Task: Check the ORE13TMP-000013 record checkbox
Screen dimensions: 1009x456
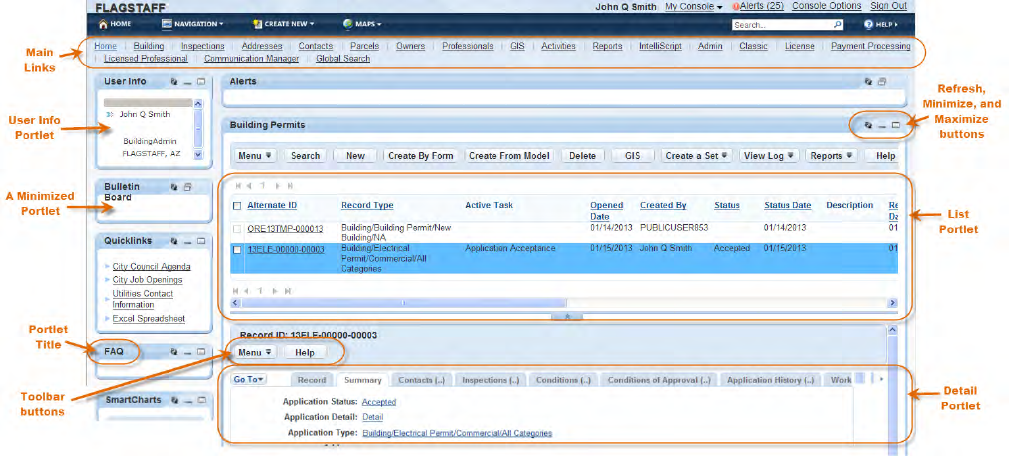Action: point(237,228)
